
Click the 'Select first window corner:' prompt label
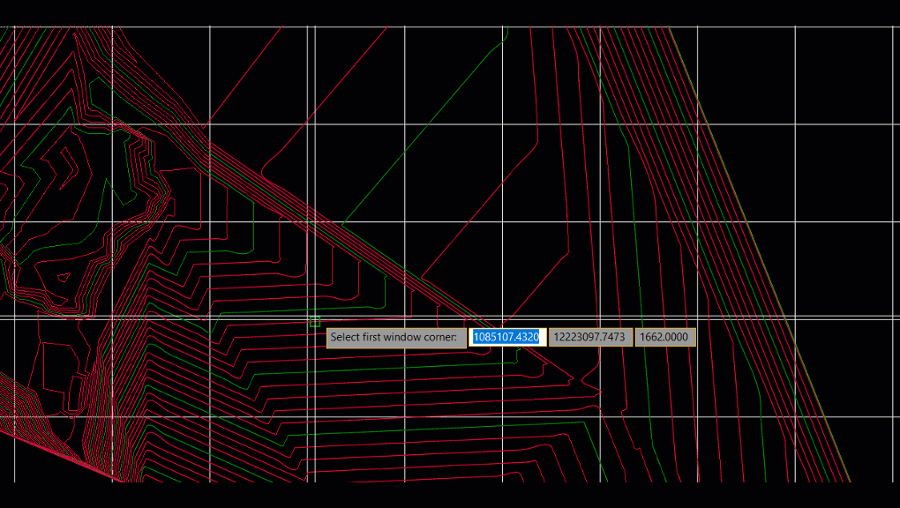396,337
